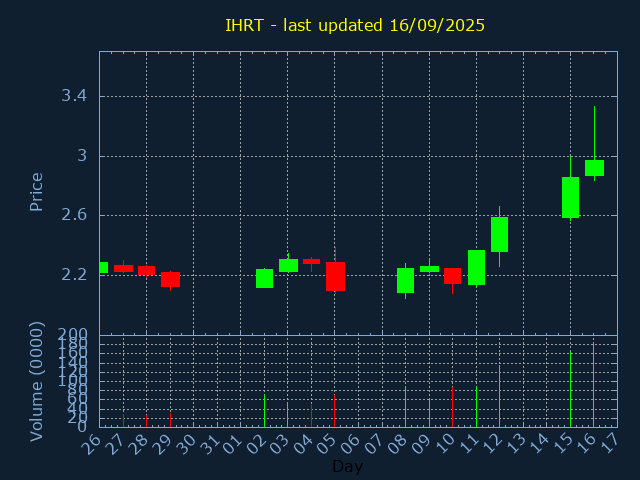This screenshot has height=480, width=640.
Task: Select the red candlestick for day 28
Action: point(147,270)
